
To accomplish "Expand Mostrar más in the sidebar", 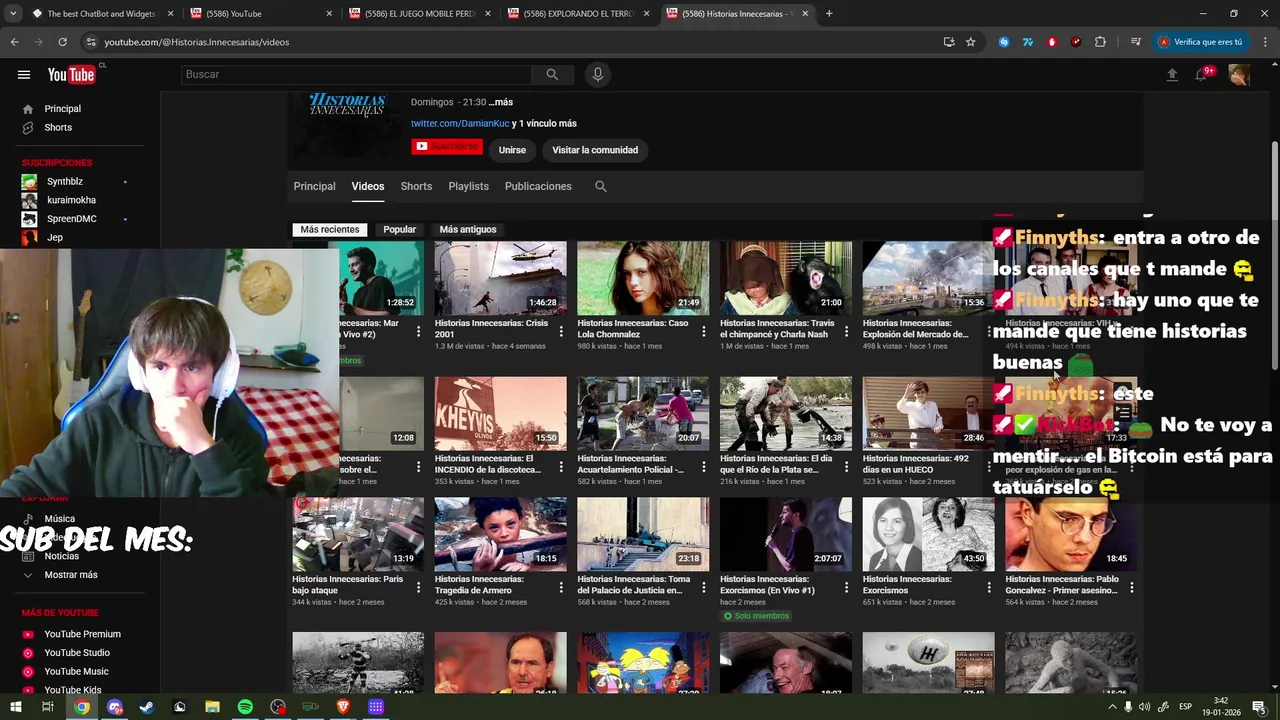I will 72,575.
